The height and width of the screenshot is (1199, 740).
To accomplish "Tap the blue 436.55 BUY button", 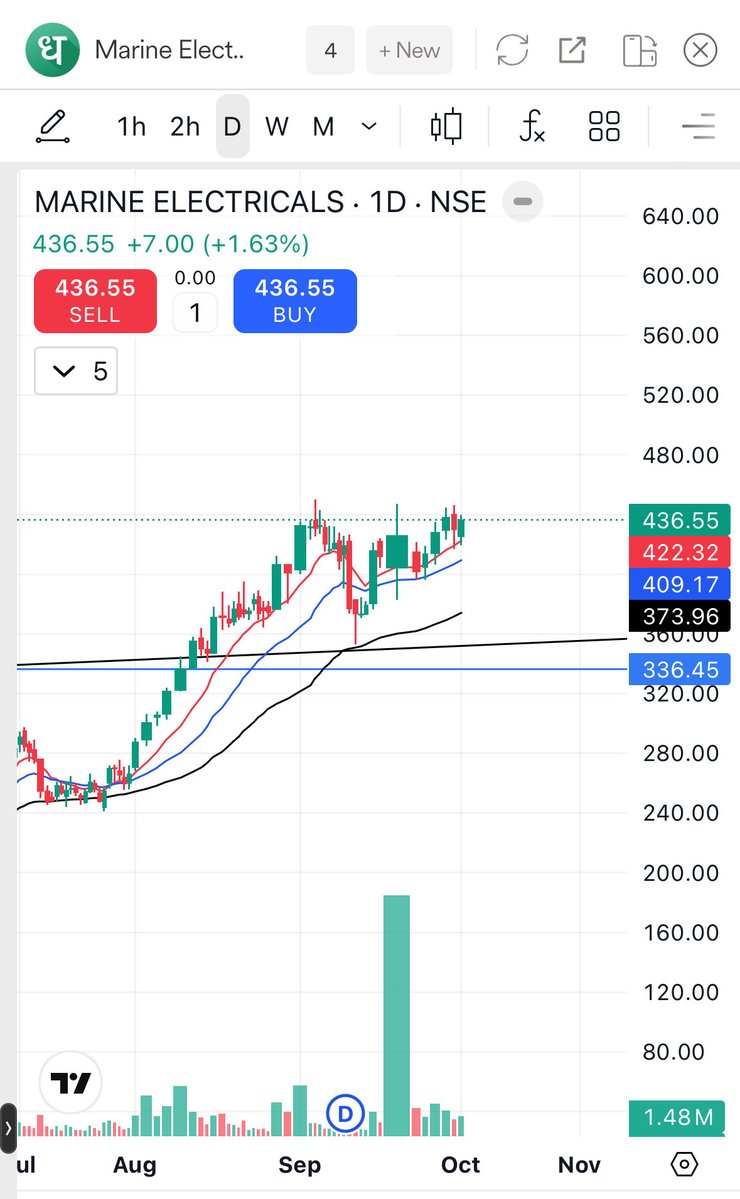I will 295,301.
